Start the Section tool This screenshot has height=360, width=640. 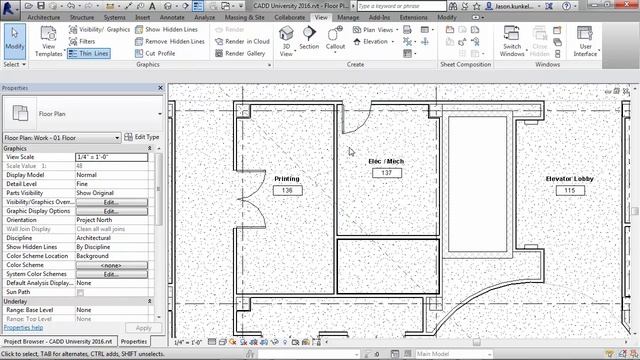309,38
